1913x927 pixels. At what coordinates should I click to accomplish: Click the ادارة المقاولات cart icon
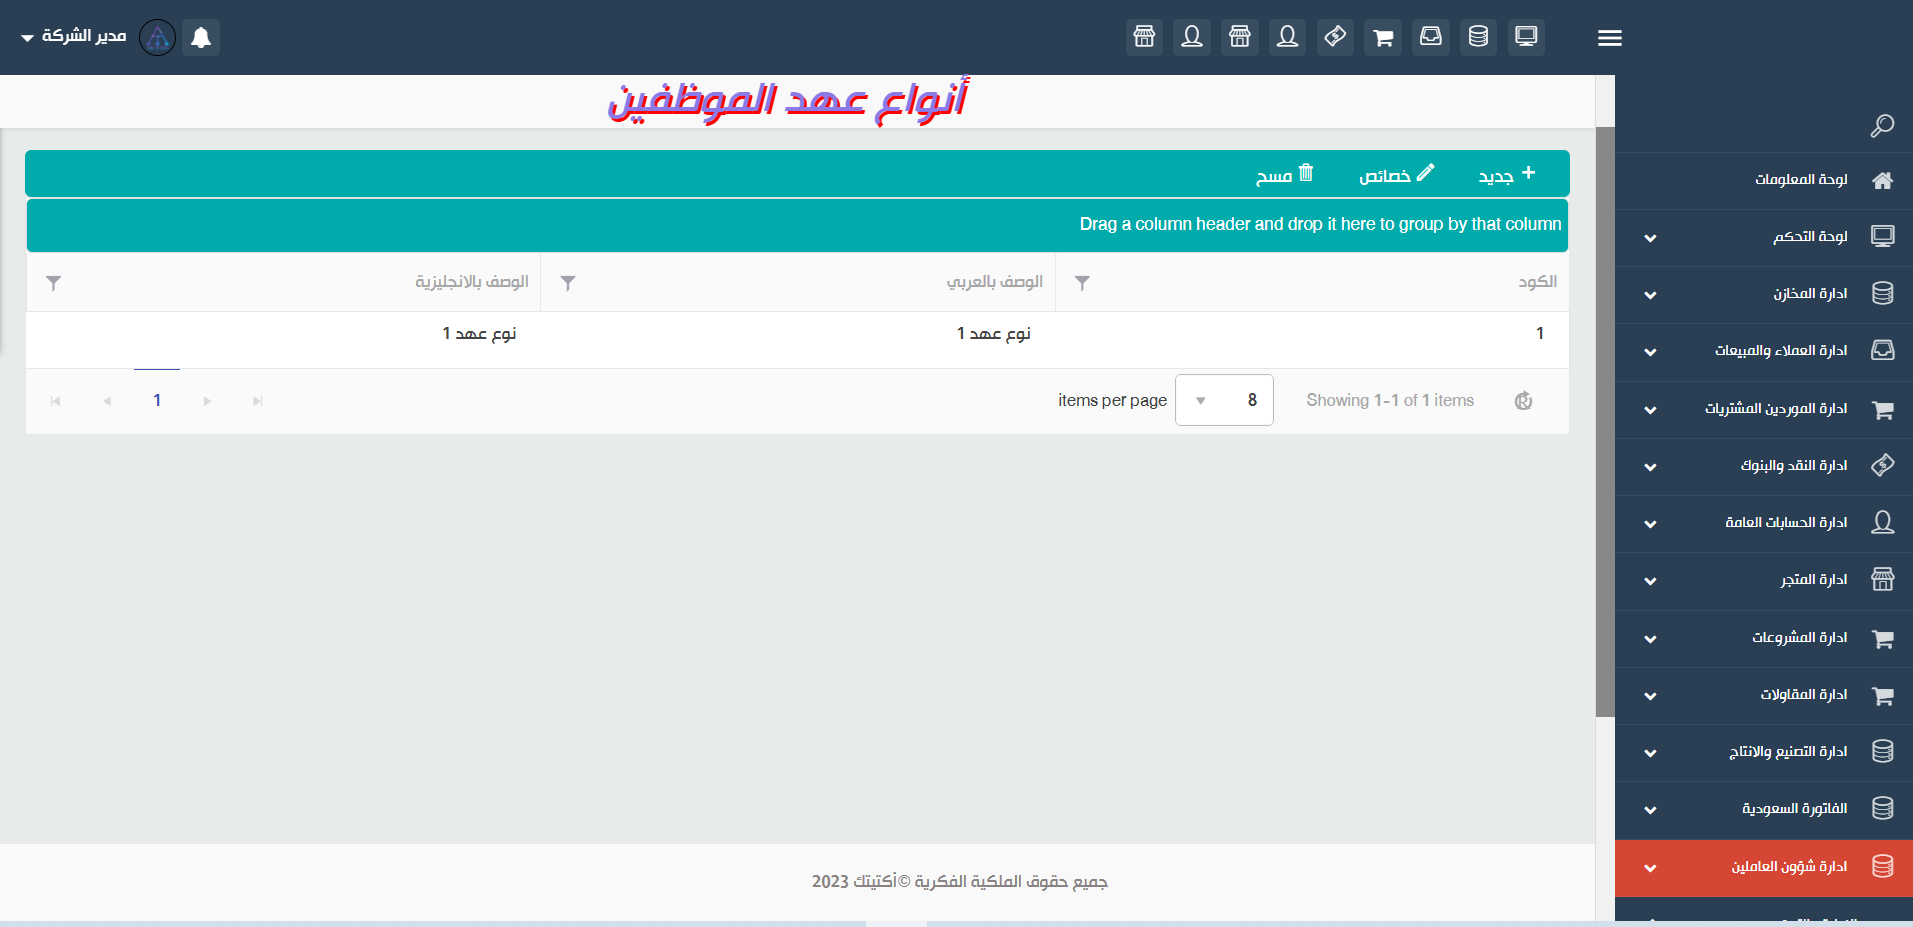click(1883, 695)
